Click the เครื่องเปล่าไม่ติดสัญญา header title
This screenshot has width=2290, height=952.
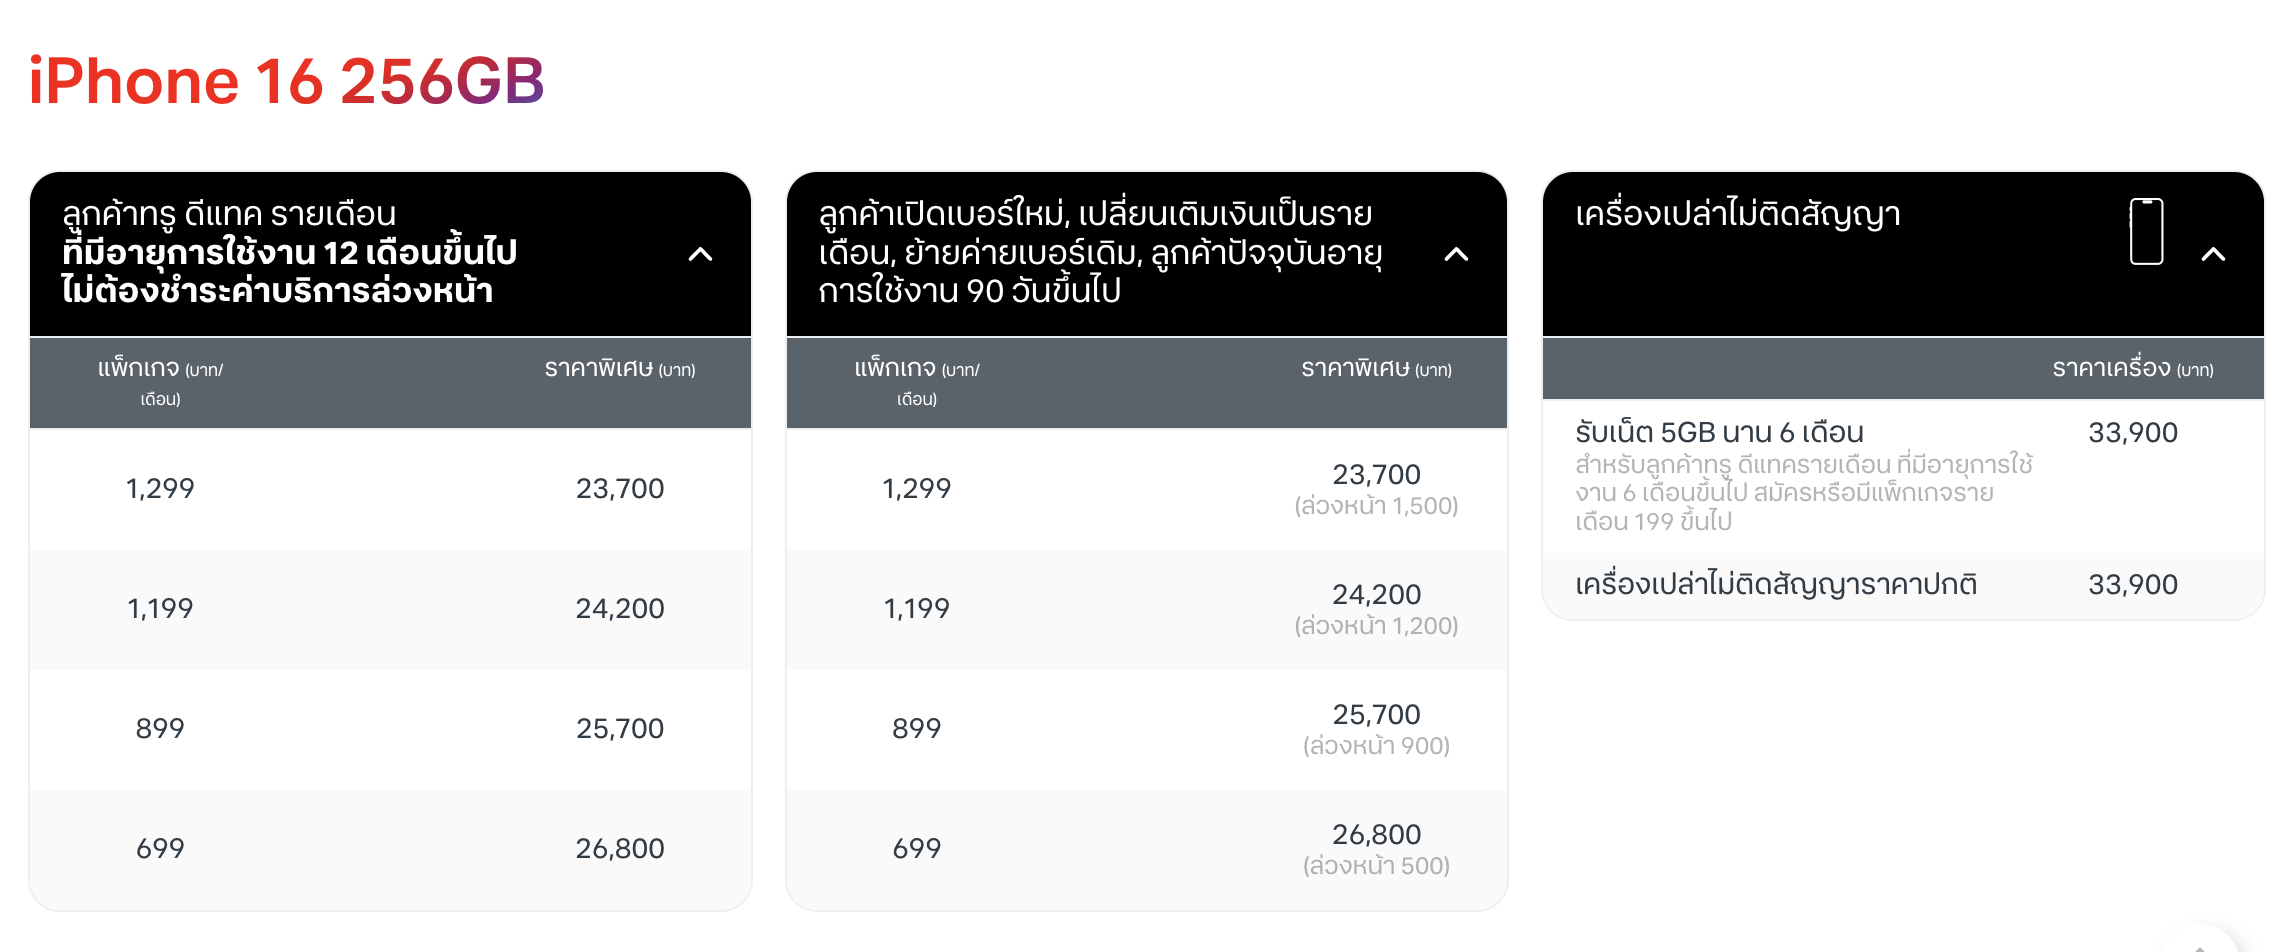1737,215
